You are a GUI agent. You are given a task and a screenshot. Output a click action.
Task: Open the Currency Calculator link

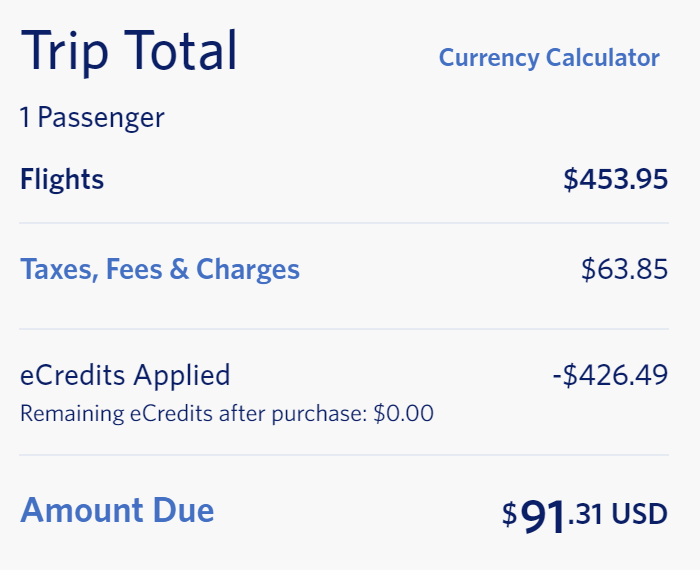(549, 58)
